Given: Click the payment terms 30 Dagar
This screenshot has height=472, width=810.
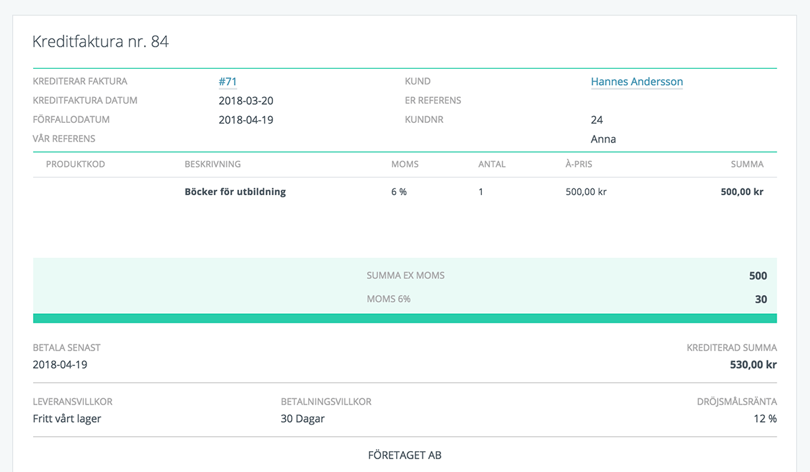Looking at the screenshot, I should [302, 419].
